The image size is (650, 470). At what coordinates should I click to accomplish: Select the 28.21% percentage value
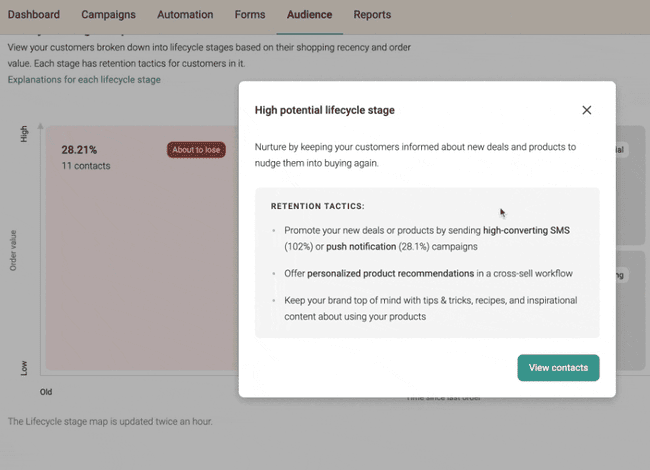[x=79, y=150]
